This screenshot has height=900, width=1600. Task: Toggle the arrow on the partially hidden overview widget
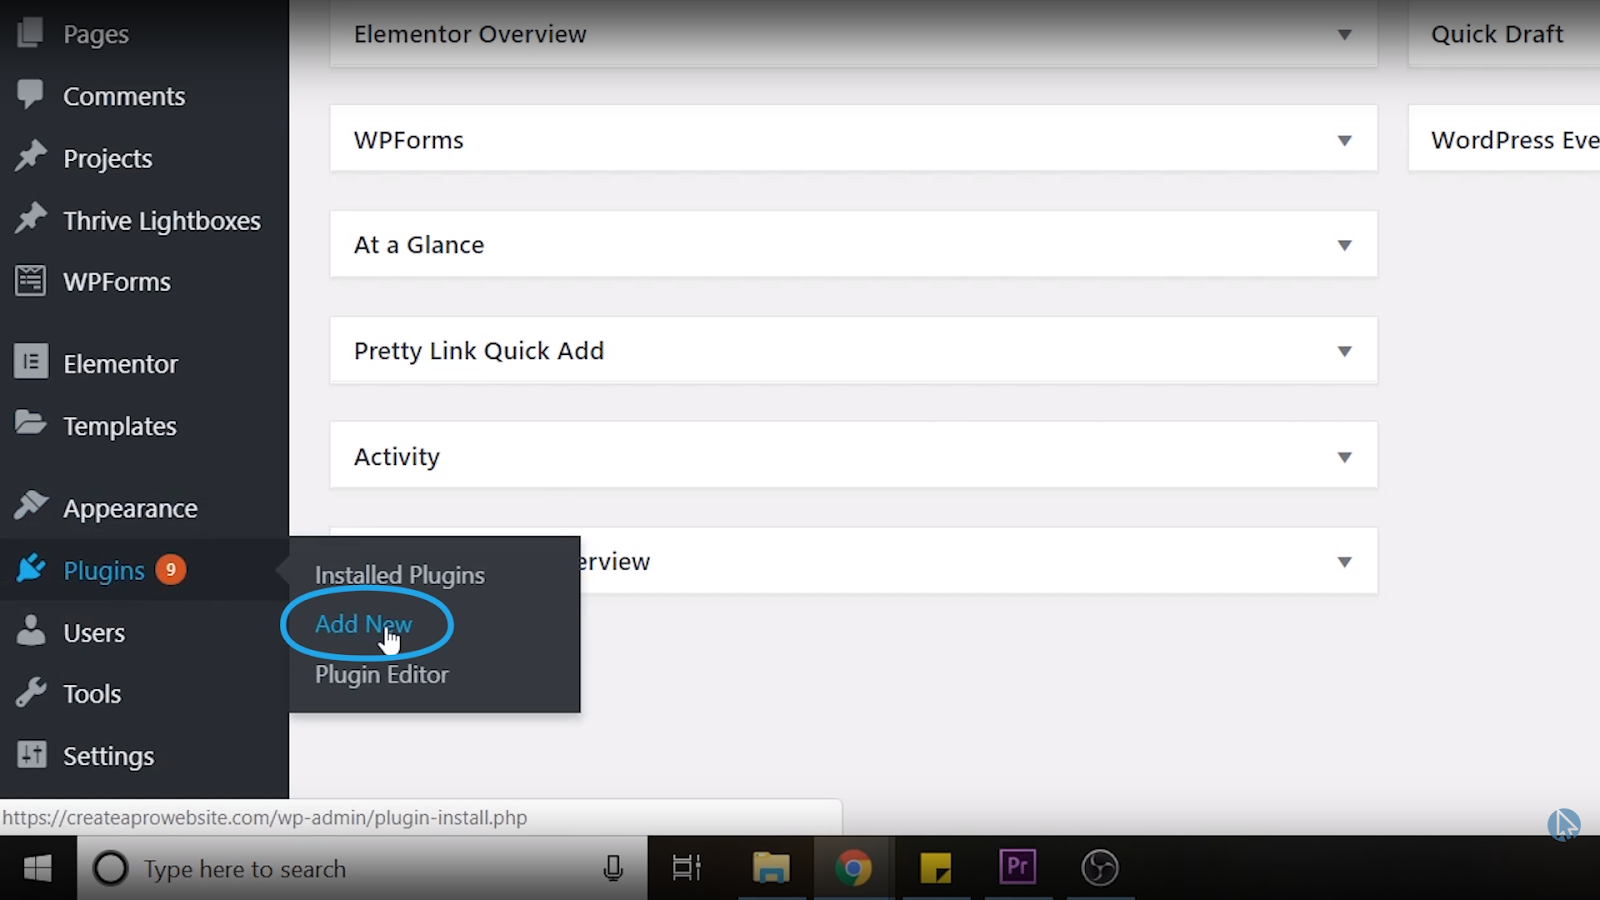pyautogui.click(x=1345, y=562)
